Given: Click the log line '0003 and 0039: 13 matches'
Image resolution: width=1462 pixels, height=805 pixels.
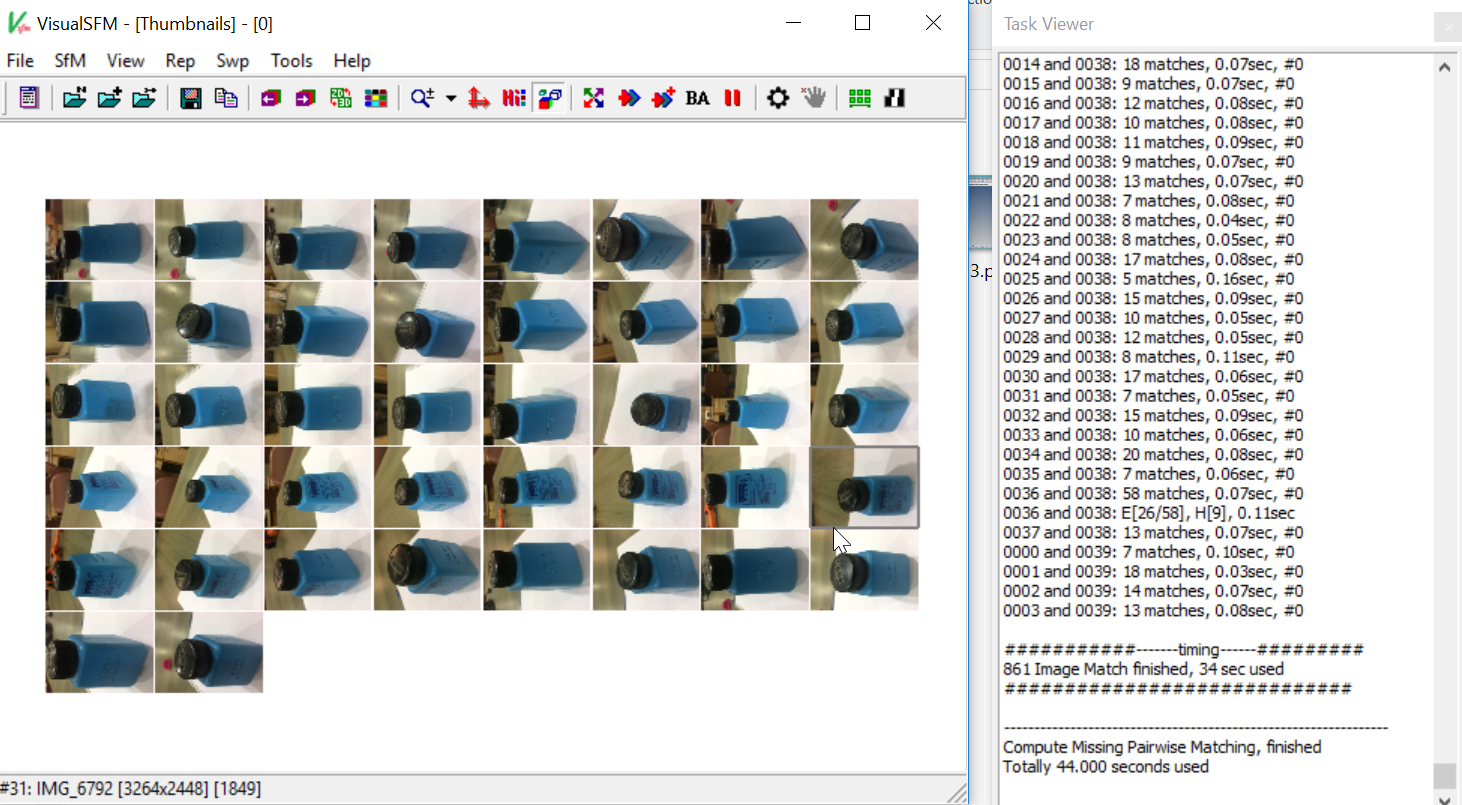Looking at the screenshot, I should [1153, 611].
